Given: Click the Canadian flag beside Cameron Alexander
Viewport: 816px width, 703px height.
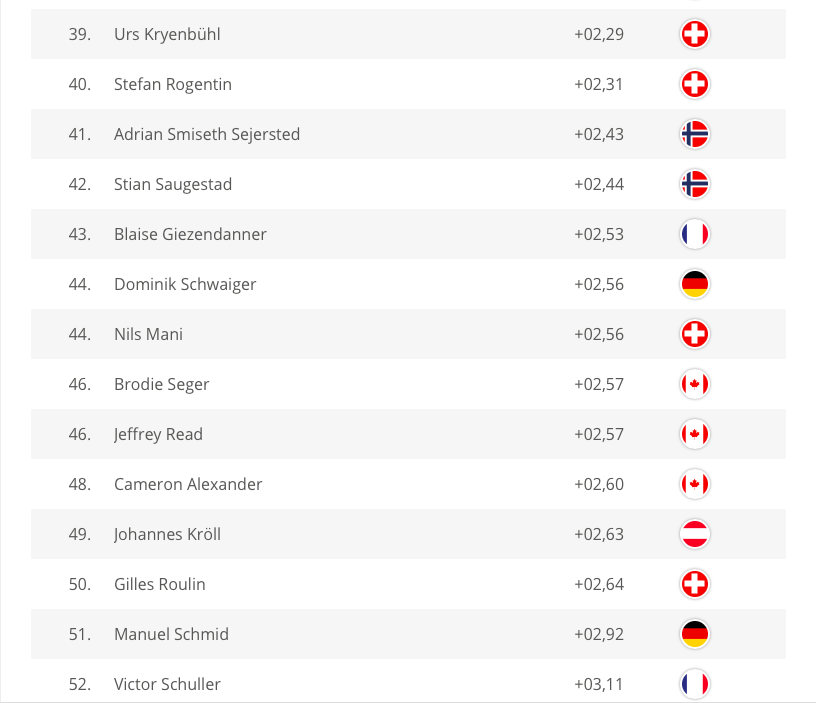Looking at the screenshot, I should (x=694, y=484).
